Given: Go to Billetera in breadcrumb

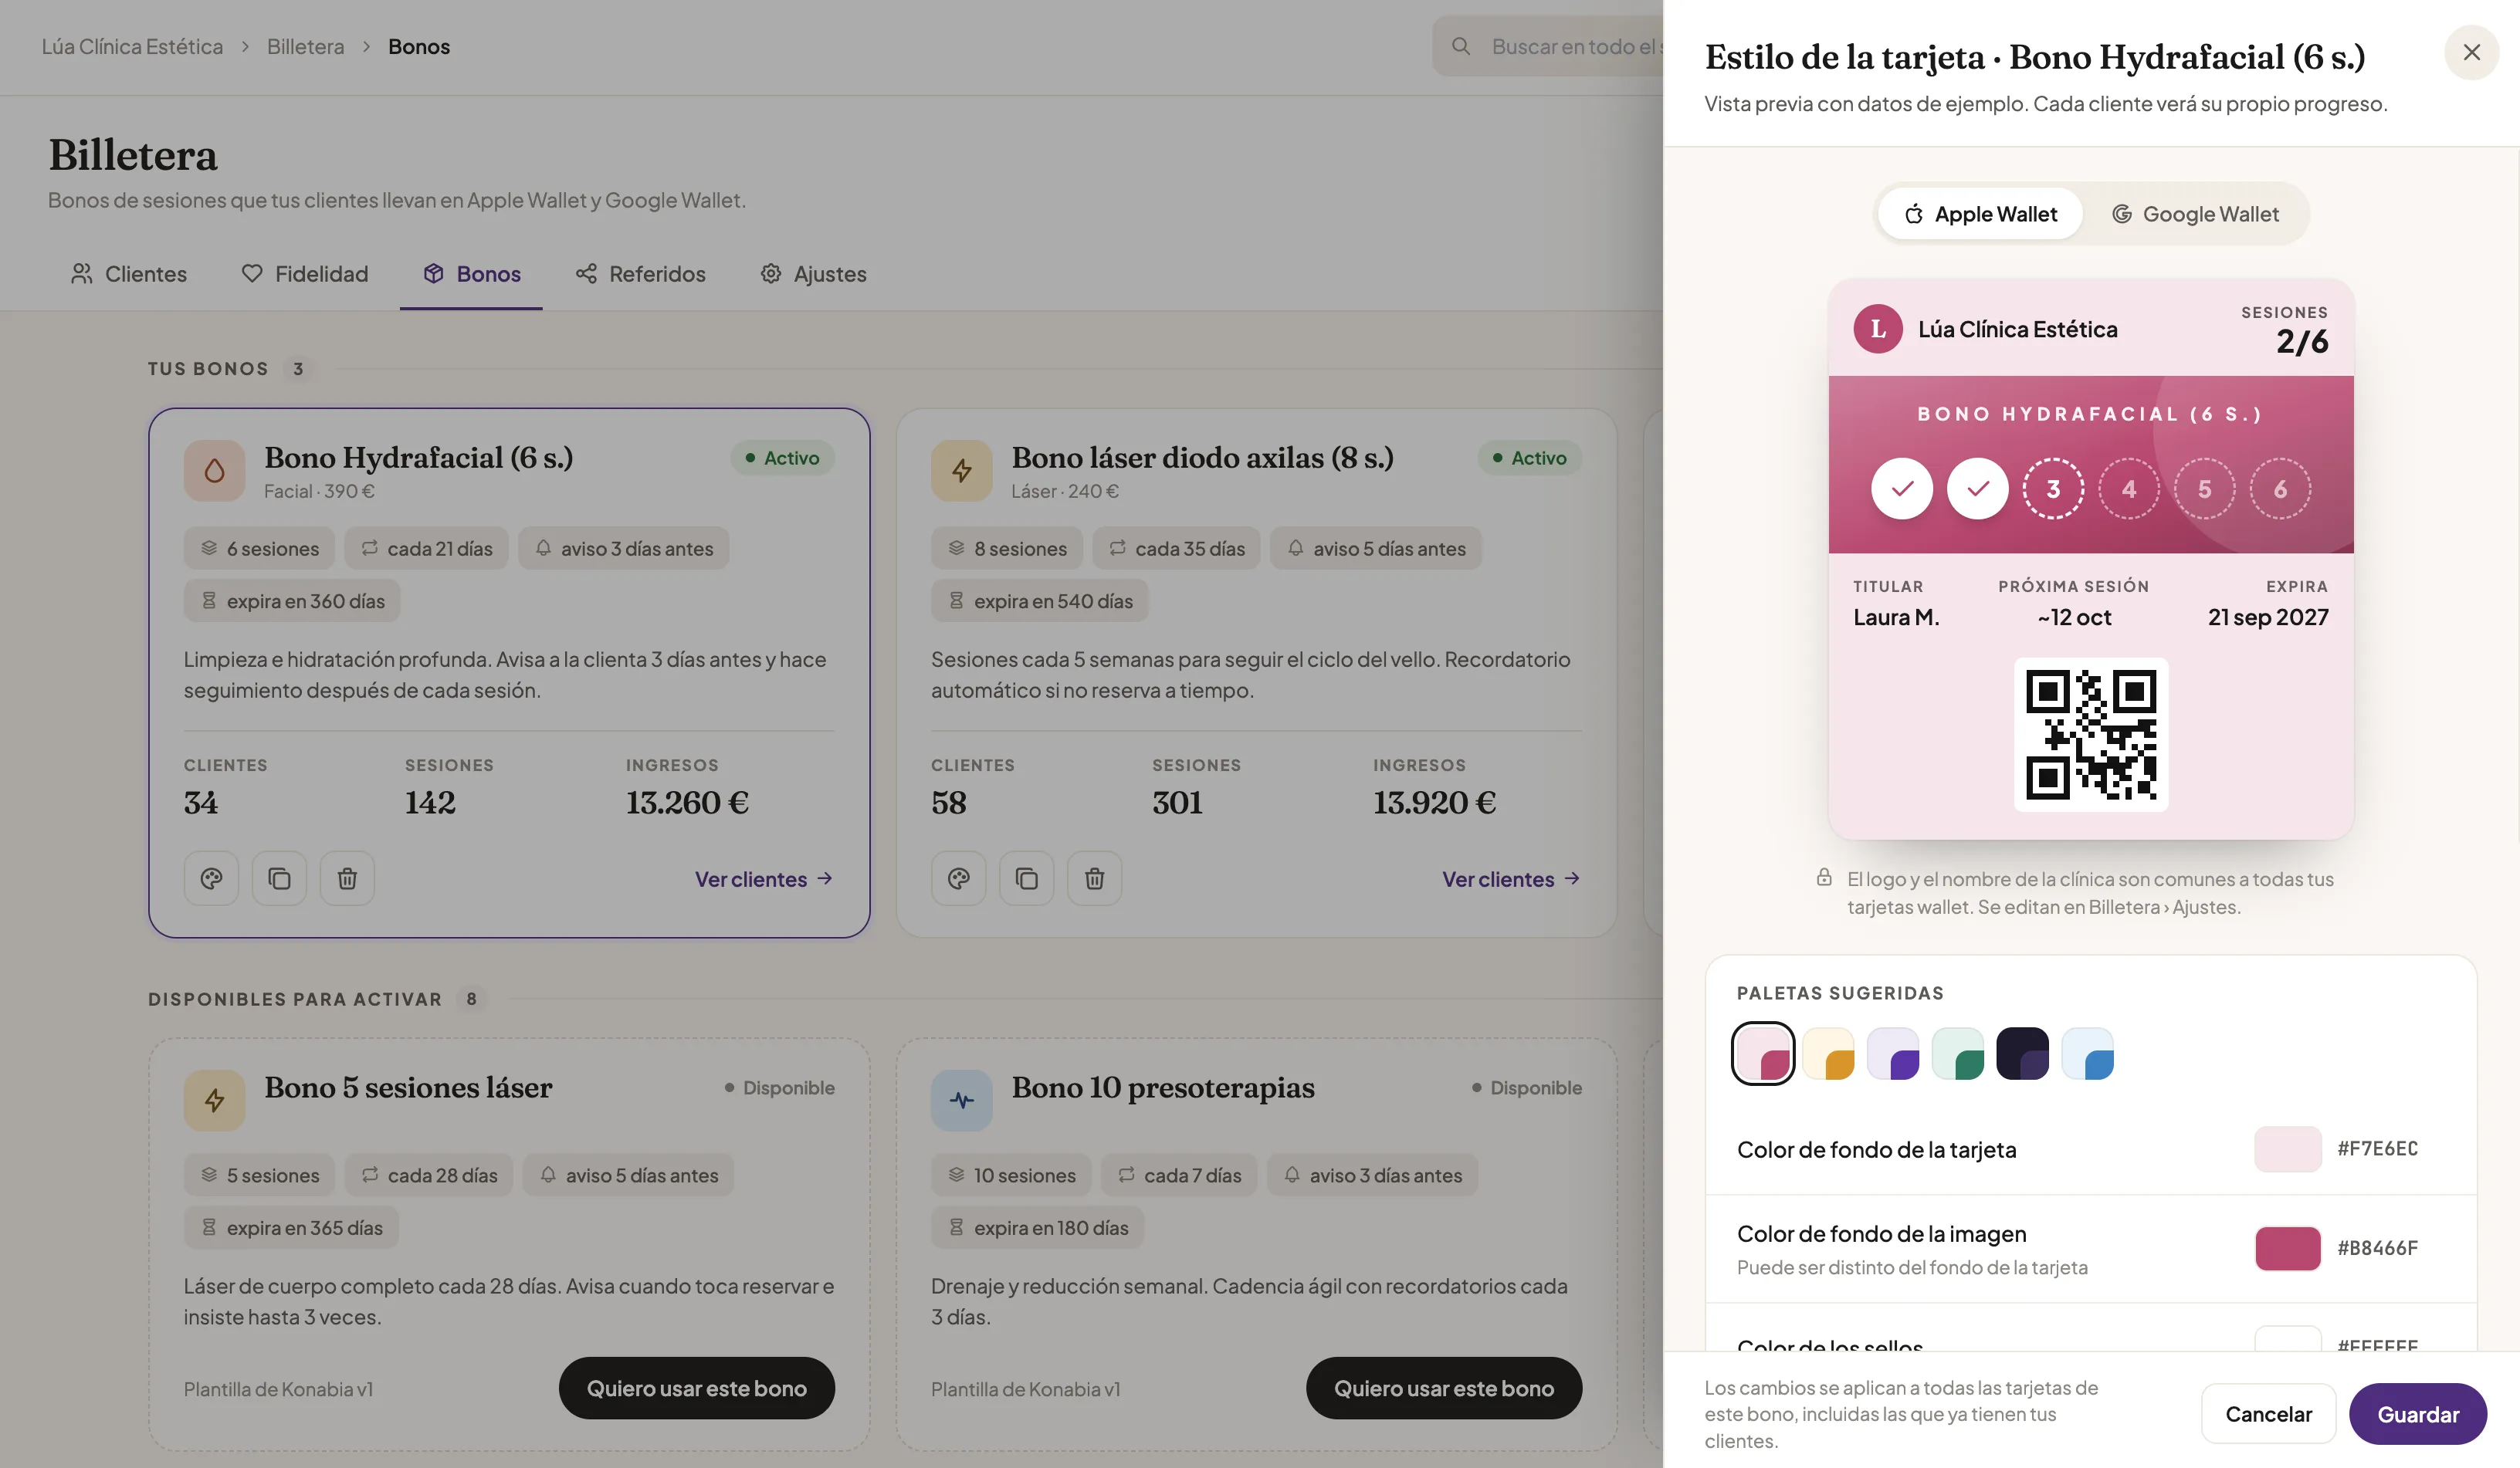Looking at the screenshot, I should (305, 46).
